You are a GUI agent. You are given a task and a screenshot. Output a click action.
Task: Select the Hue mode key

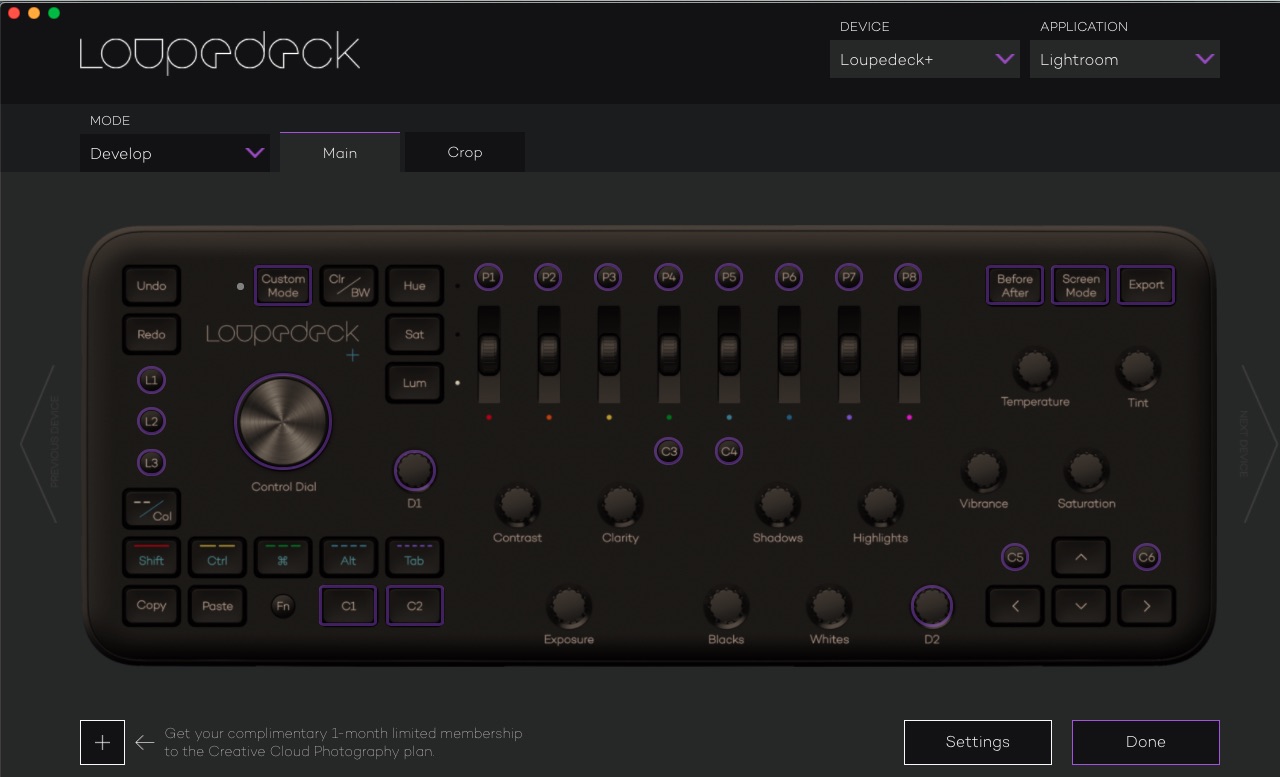click(414, 286)
